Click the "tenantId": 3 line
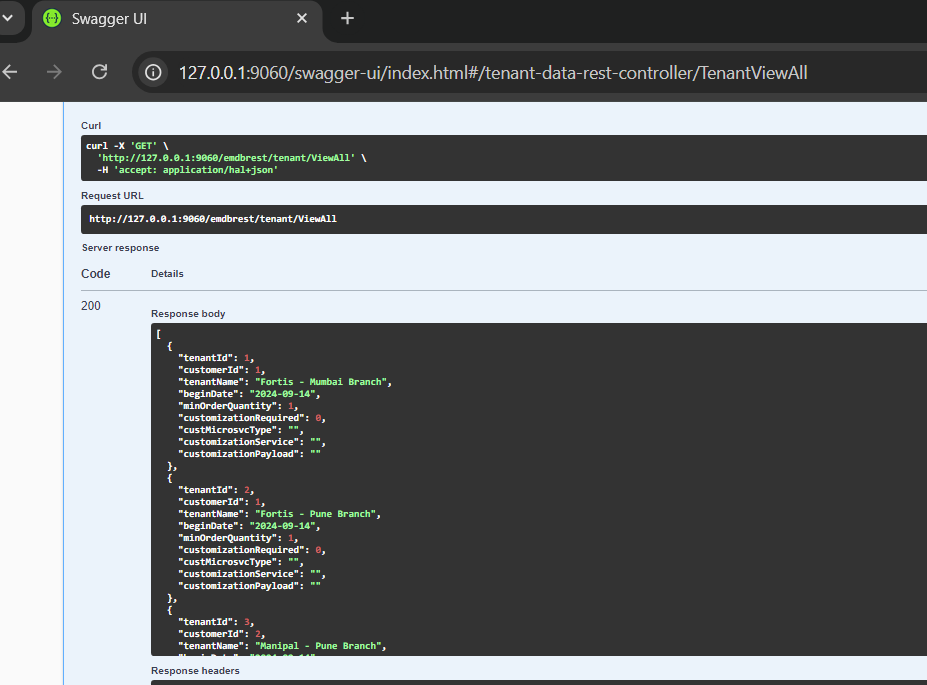Screen dimensions: 927x685 [x=216, y=622]
